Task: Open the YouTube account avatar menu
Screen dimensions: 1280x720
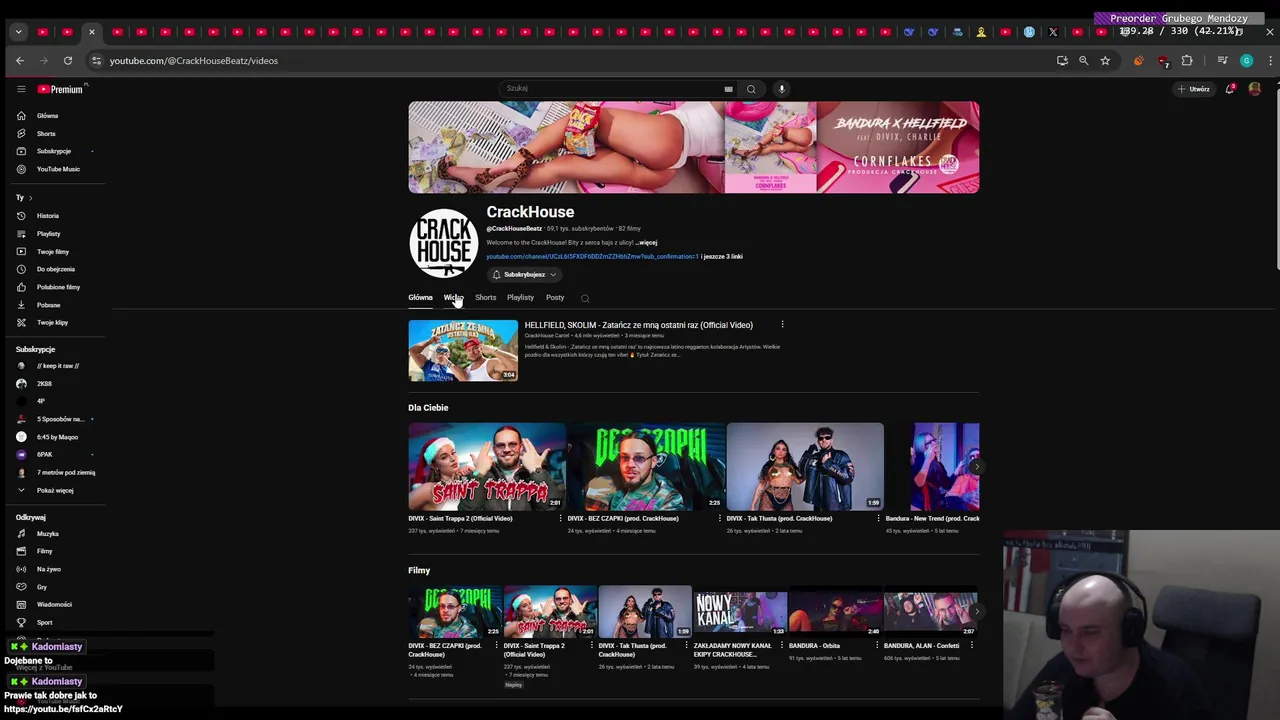Action: pos(1255,89)
